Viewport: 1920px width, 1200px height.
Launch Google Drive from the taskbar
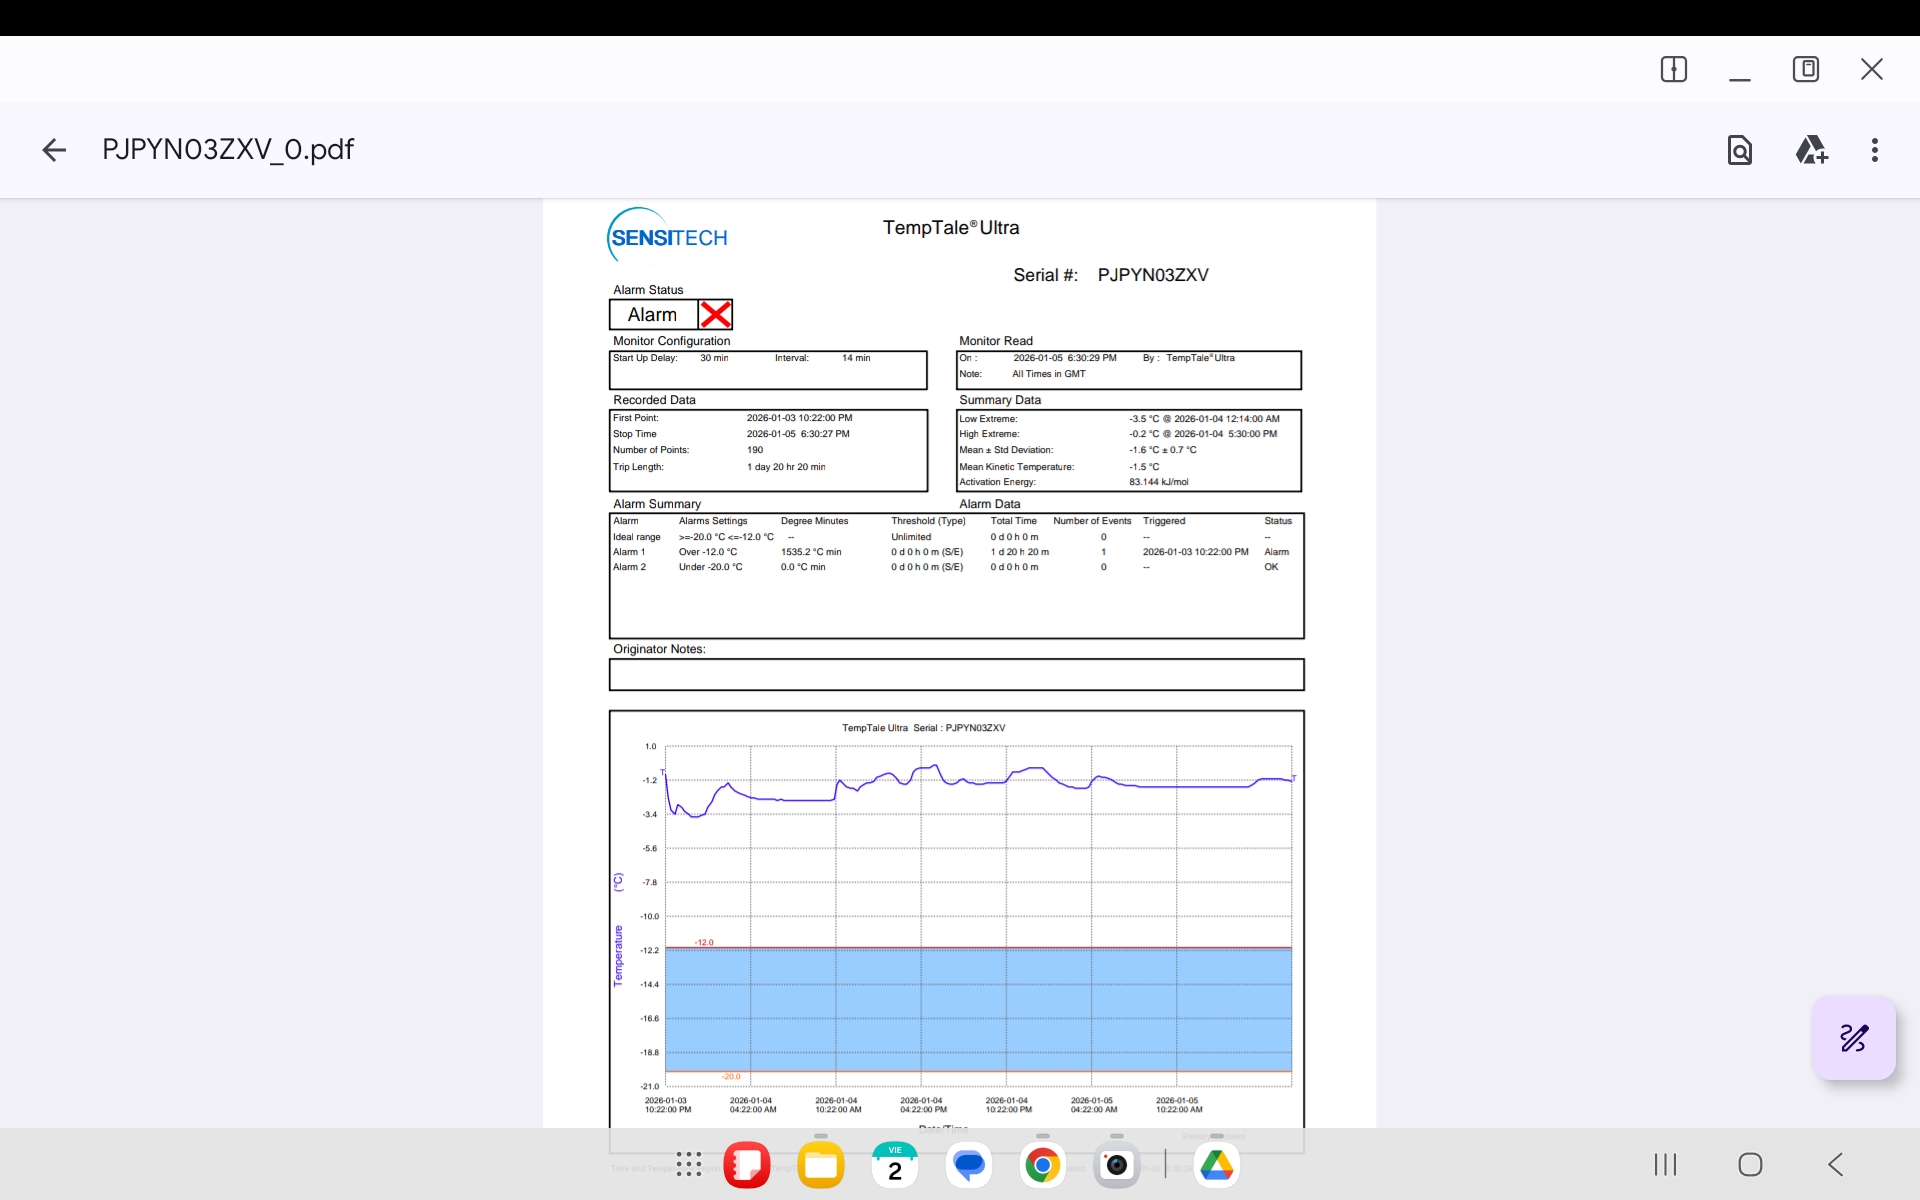click(1217, 1165)
